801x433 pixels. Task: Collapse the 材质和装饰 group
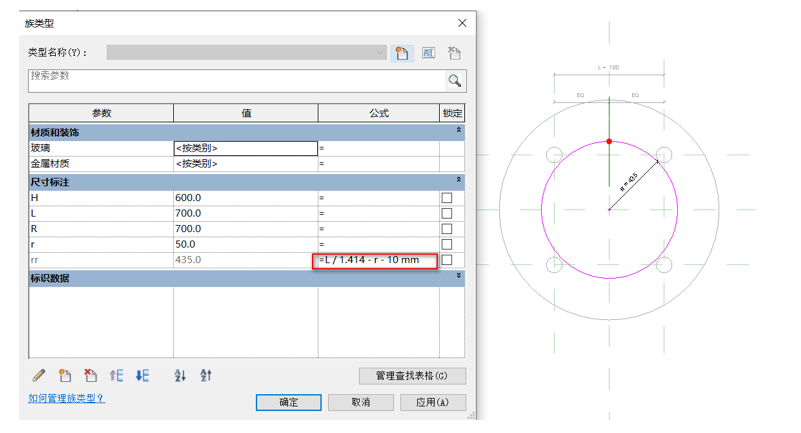[459, 130]
